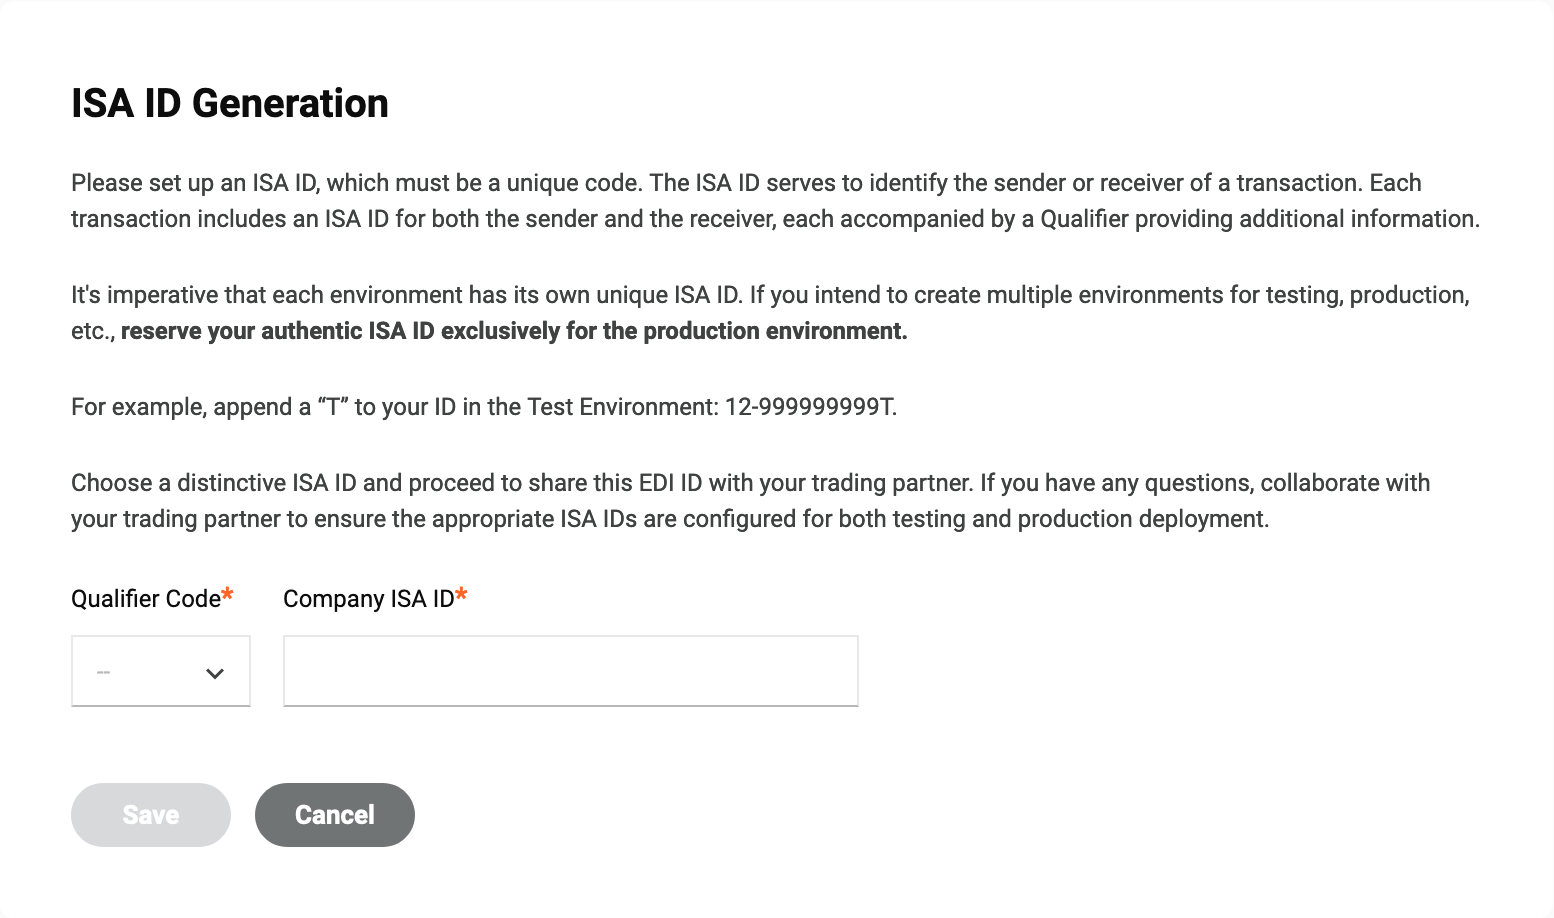Click the Company ISA ID text field
This screenshot has height=918, width=1554.
coord(570,671)
